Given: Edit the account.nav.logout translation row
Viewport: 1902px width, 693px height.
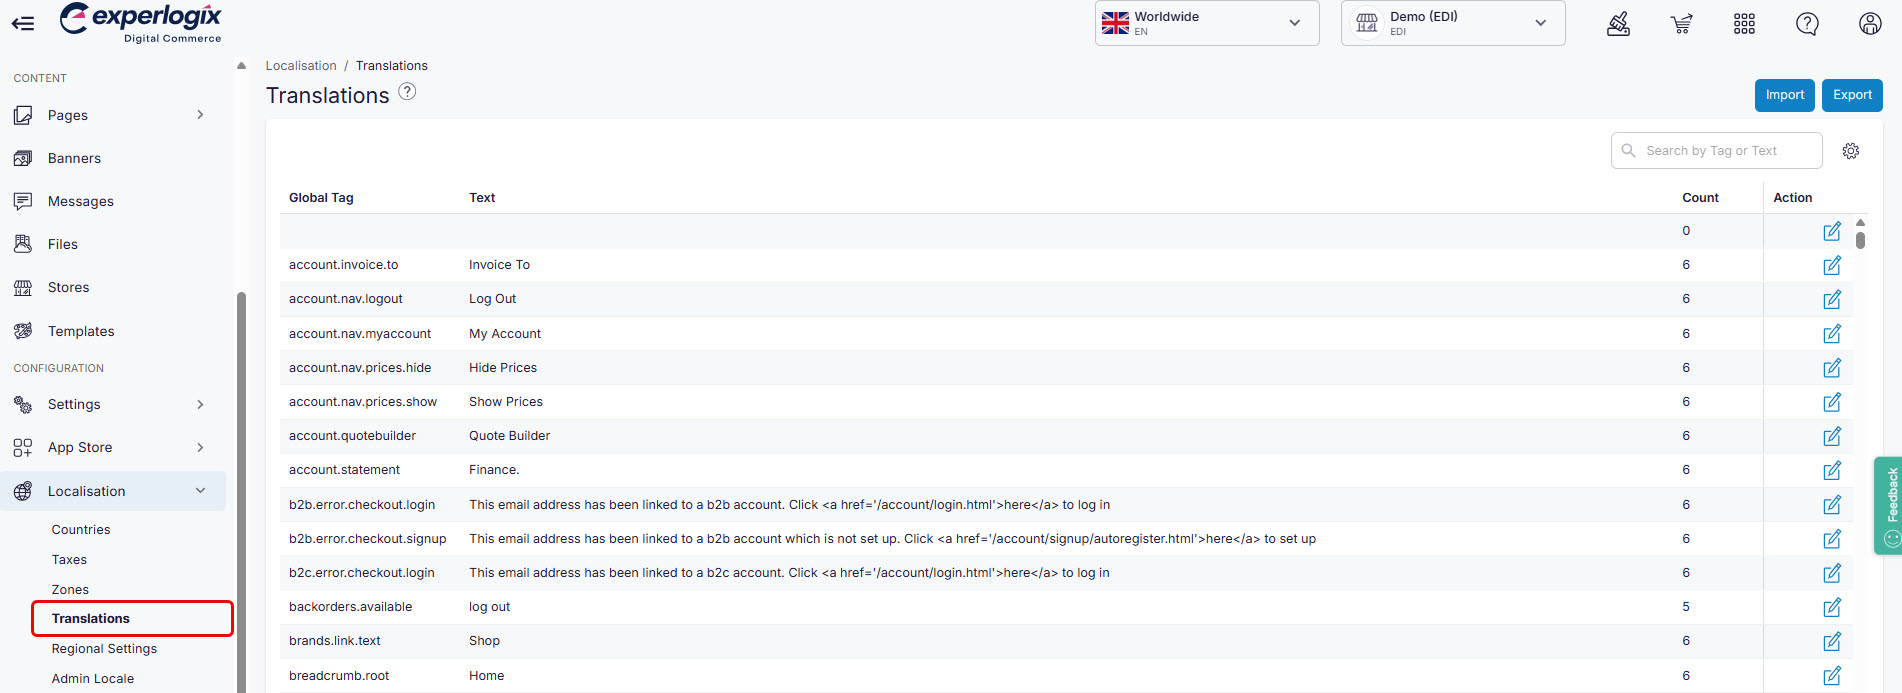Looking at the screenshot, I should tap(1831, 300).
